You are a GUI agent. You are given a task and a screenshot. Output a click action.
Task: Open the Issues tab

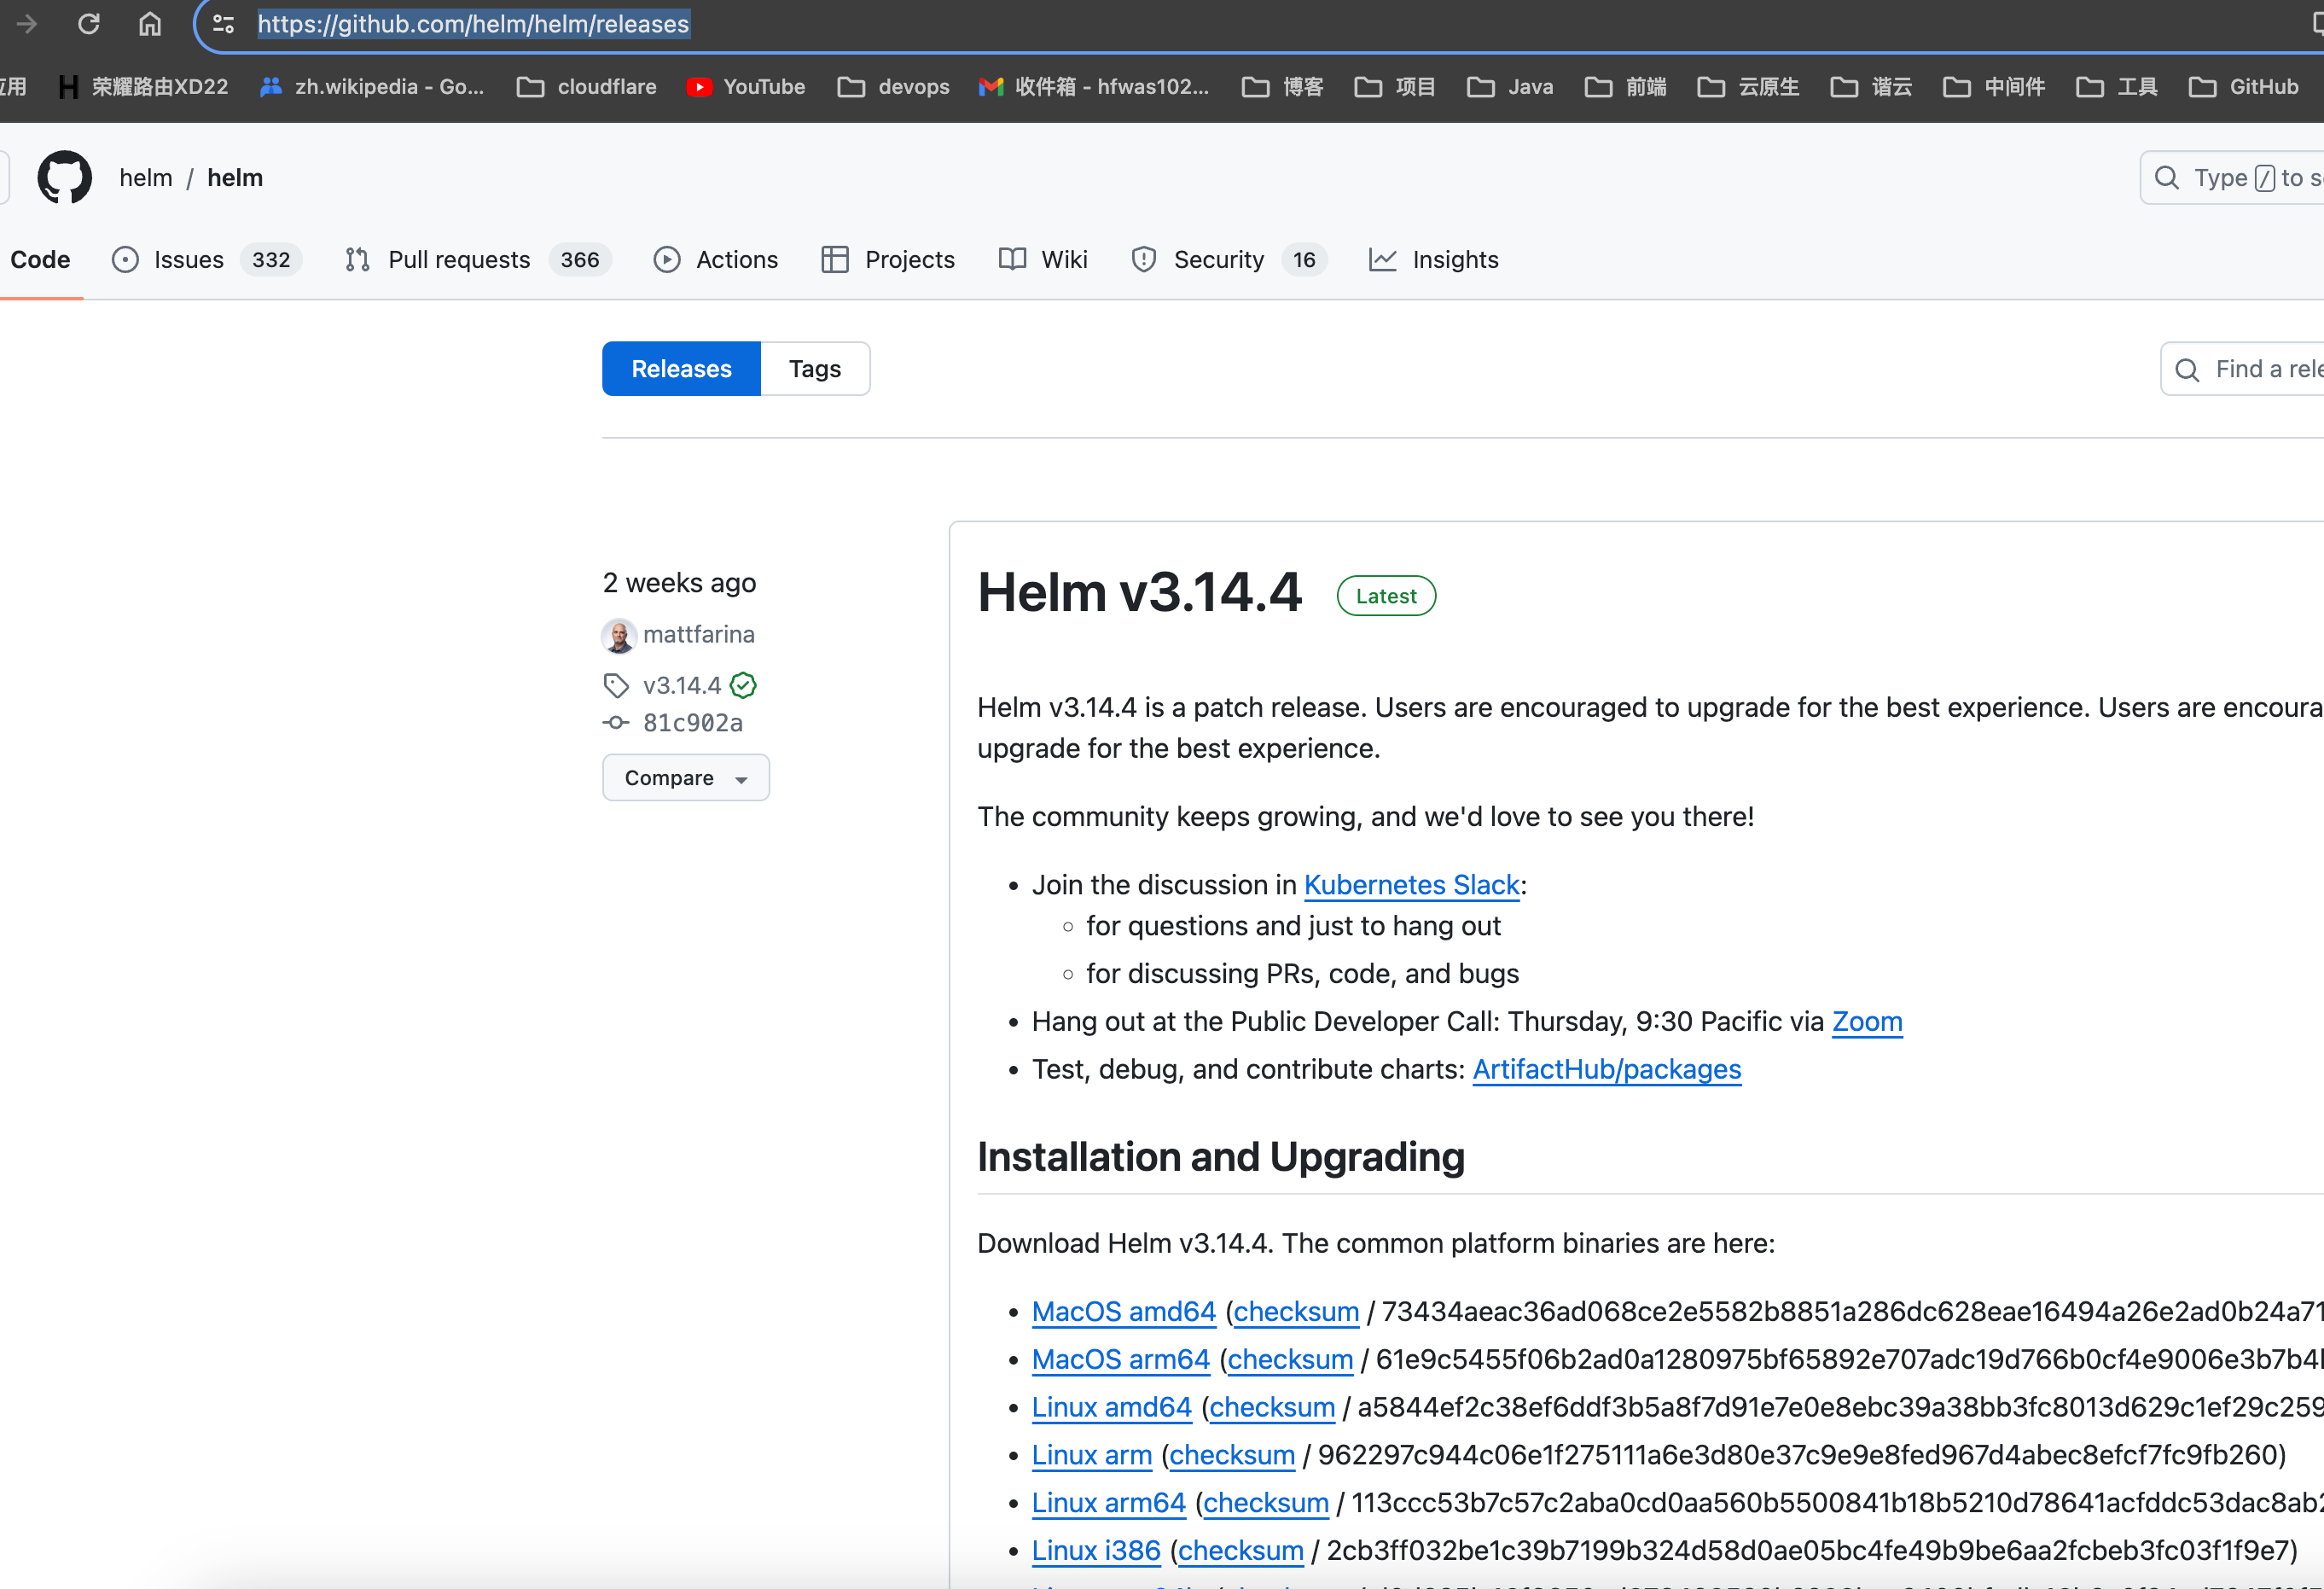[x=207, y=260]
